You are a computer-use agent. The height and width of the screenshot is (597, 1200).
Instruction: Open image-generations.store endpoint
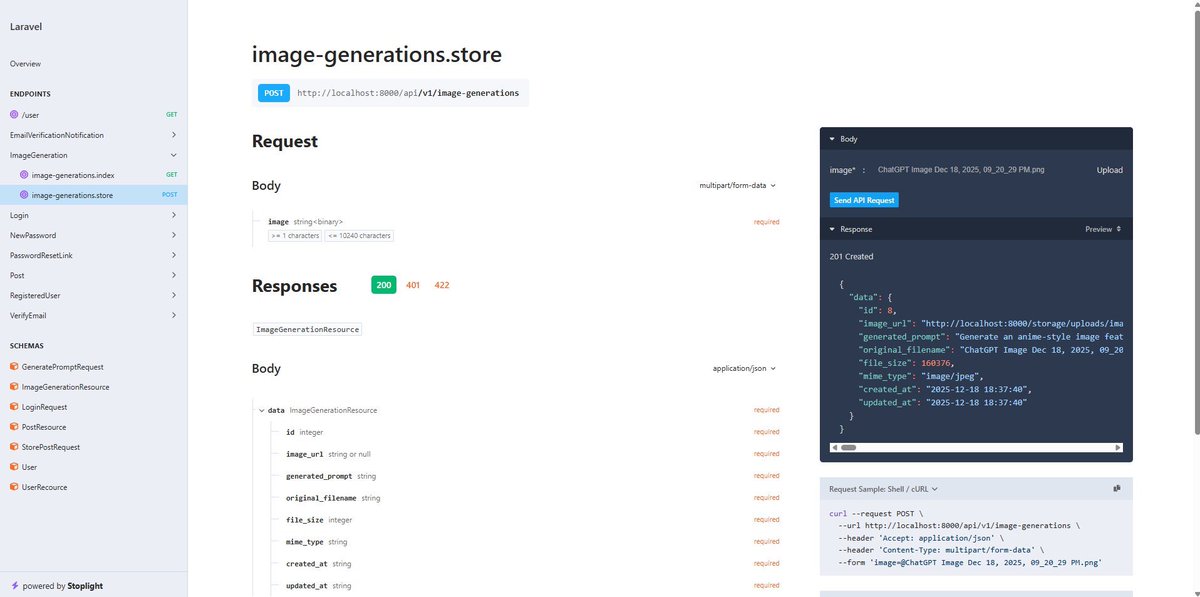pyautogui.click(x=94, y=195)
